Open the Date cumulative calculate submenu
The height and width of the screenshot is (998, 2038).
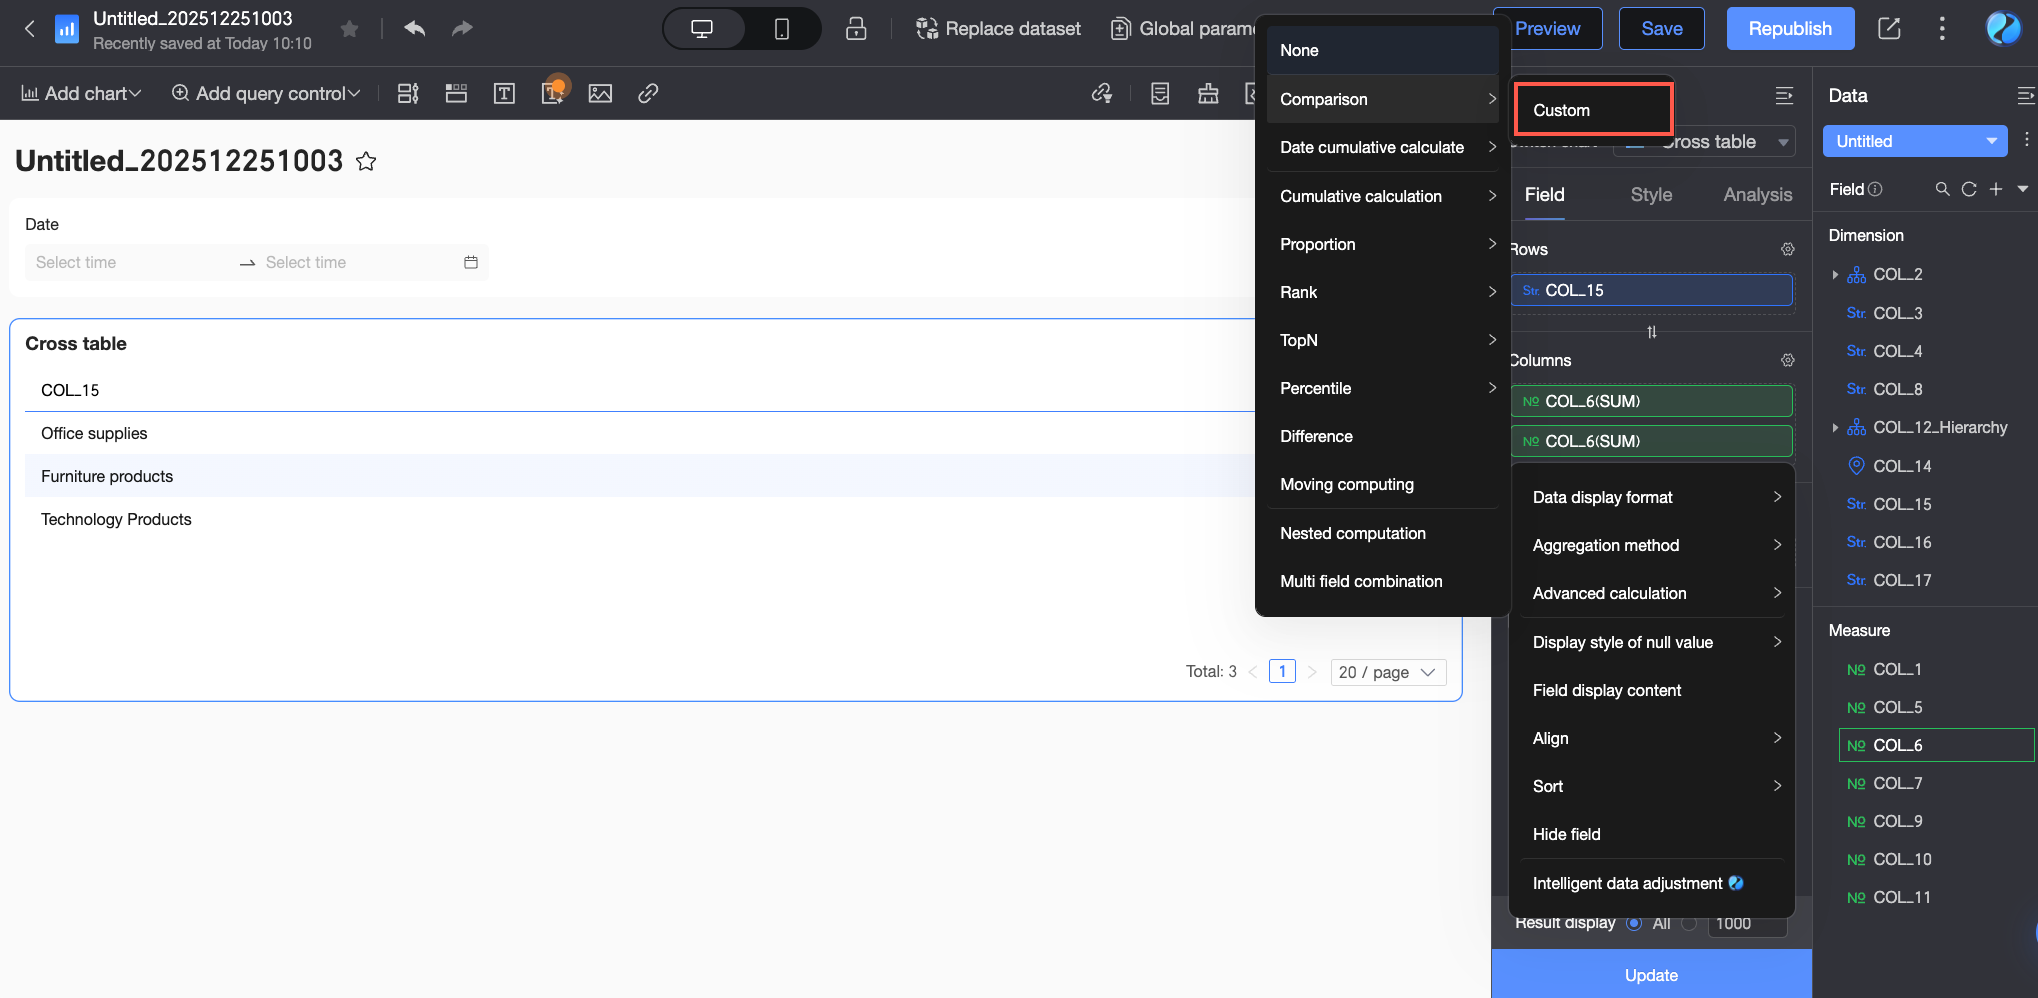[x=1383, y=147]
